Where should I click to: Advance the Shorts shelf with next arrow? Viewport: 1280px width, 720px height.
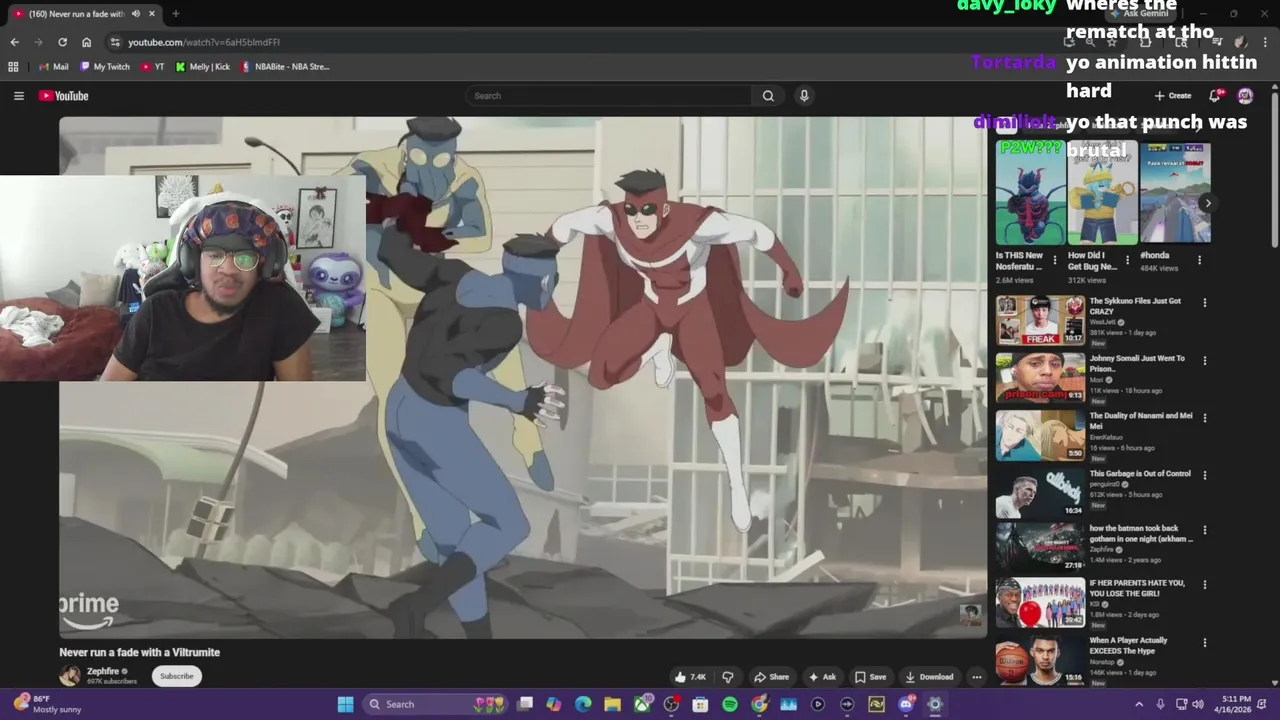click(x=1208, y=203)
